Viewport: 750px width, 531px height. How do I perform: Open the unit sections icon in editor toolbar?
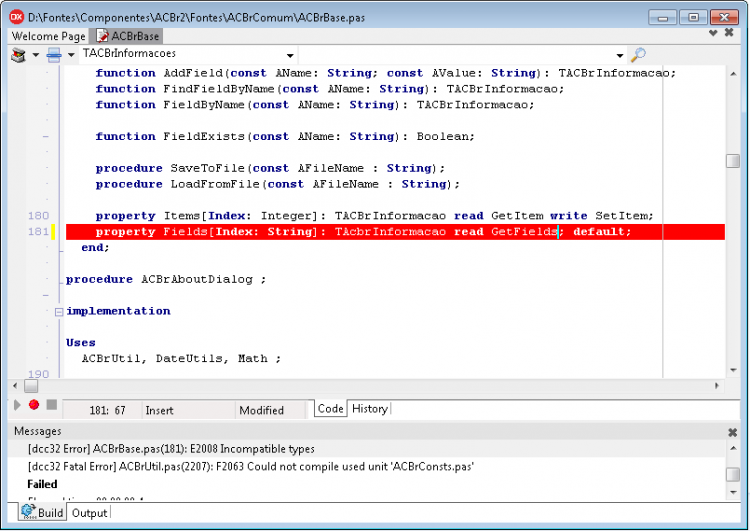pyautogui.click(x=18, y=55)
